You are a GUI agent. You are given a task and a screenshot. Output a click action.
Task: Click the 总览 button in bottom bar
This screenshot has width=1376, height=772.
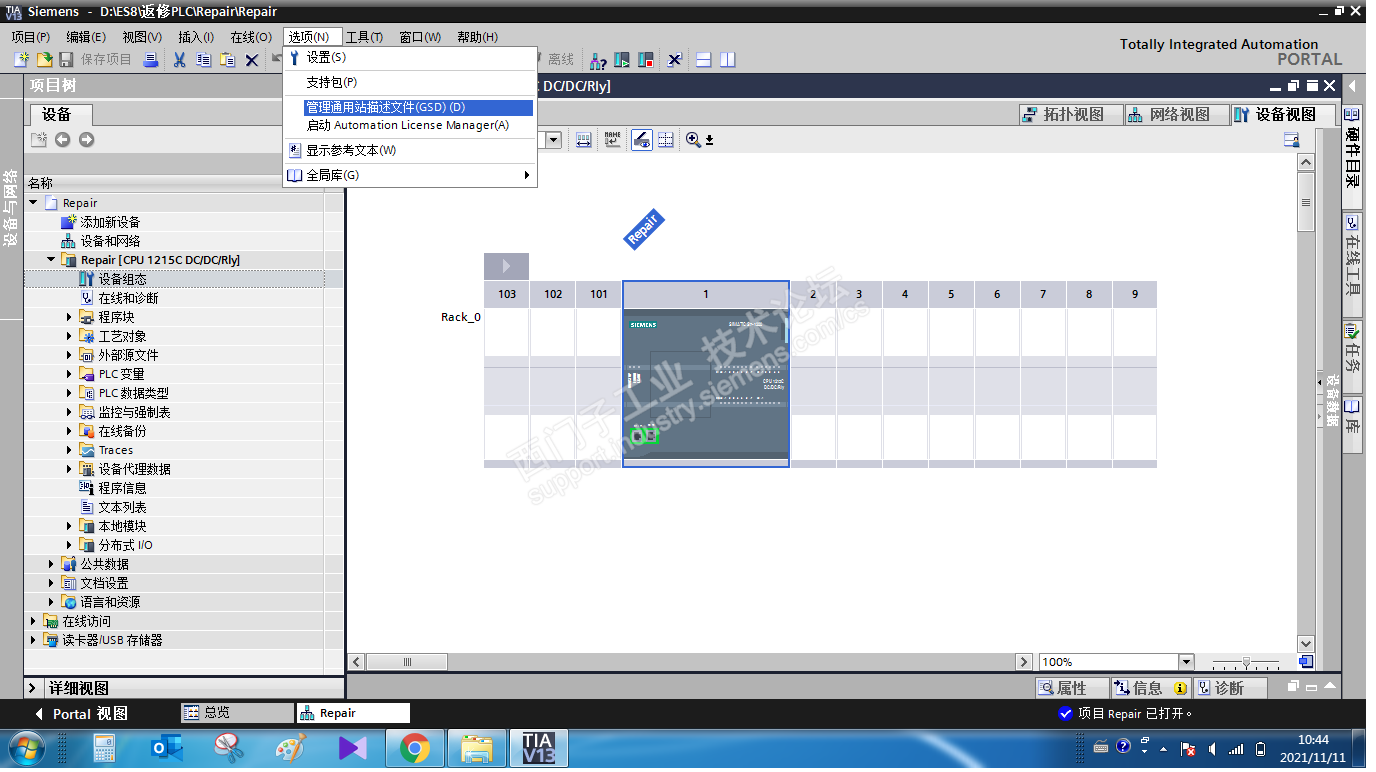(x=237, y=713)
